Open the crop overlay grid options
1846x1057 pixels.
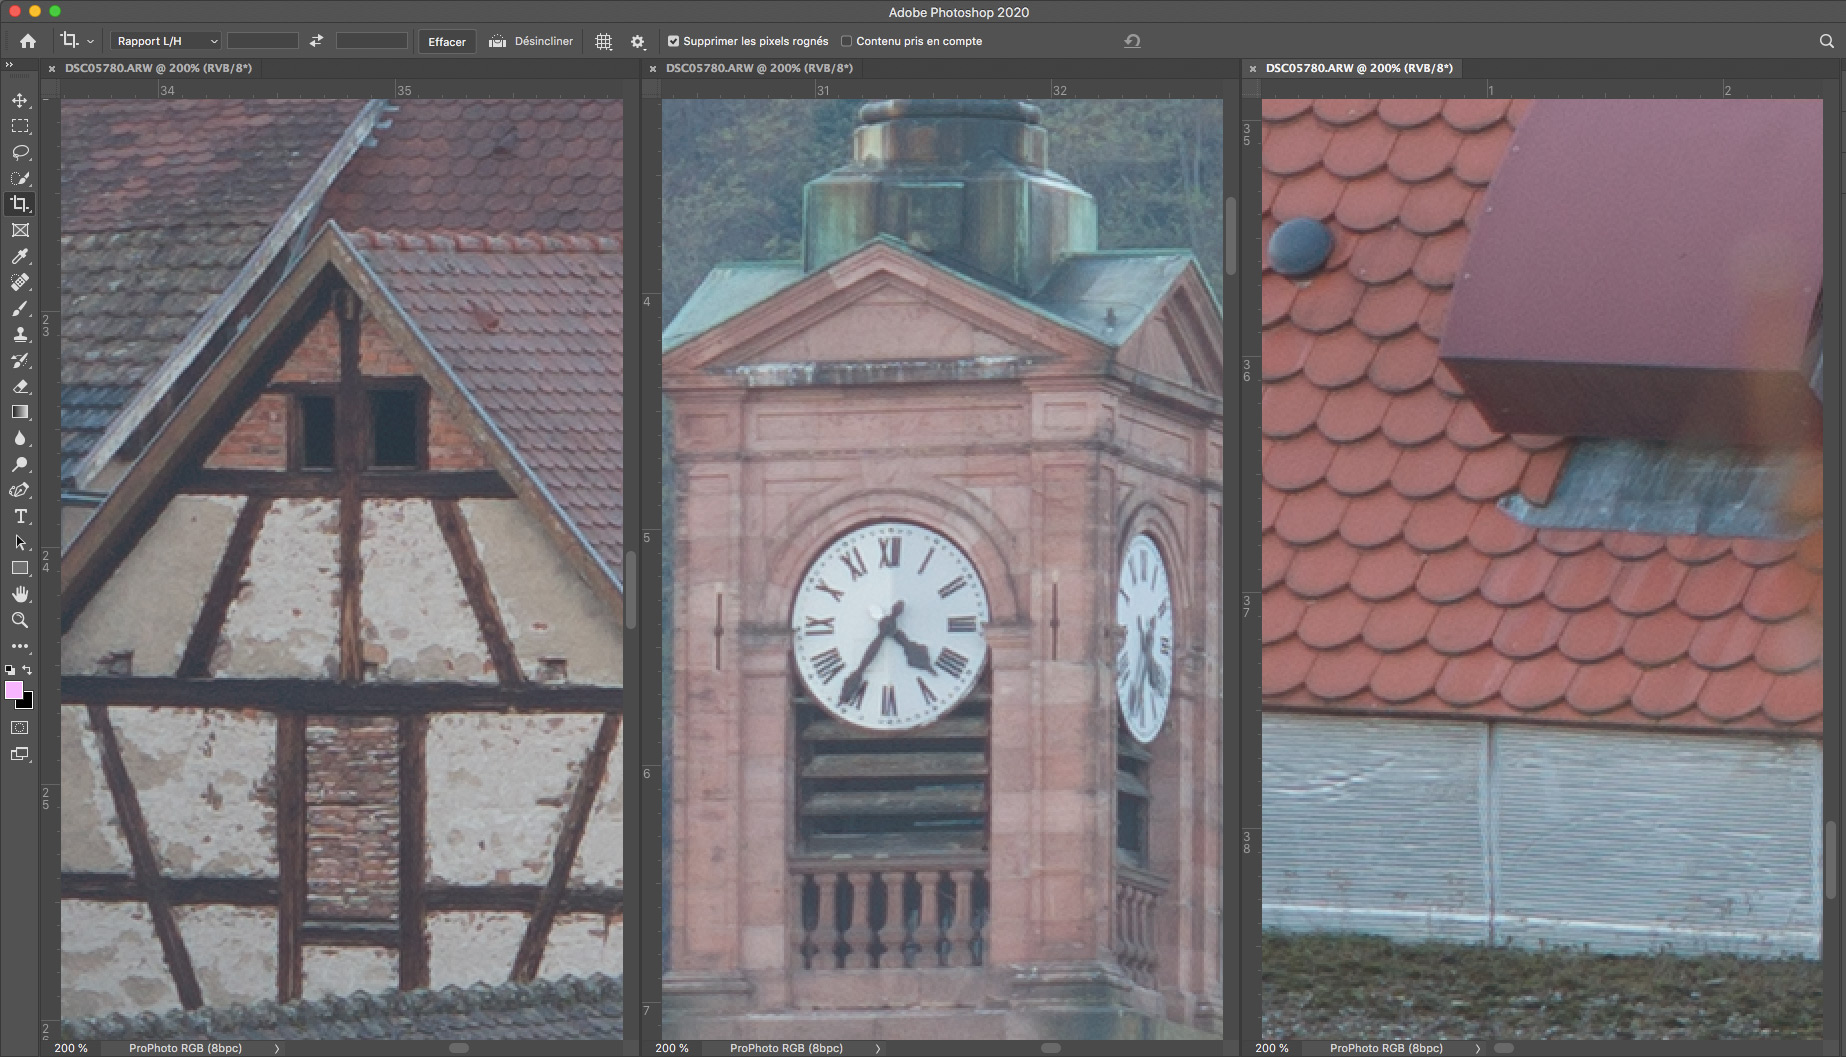click(604, 41)
